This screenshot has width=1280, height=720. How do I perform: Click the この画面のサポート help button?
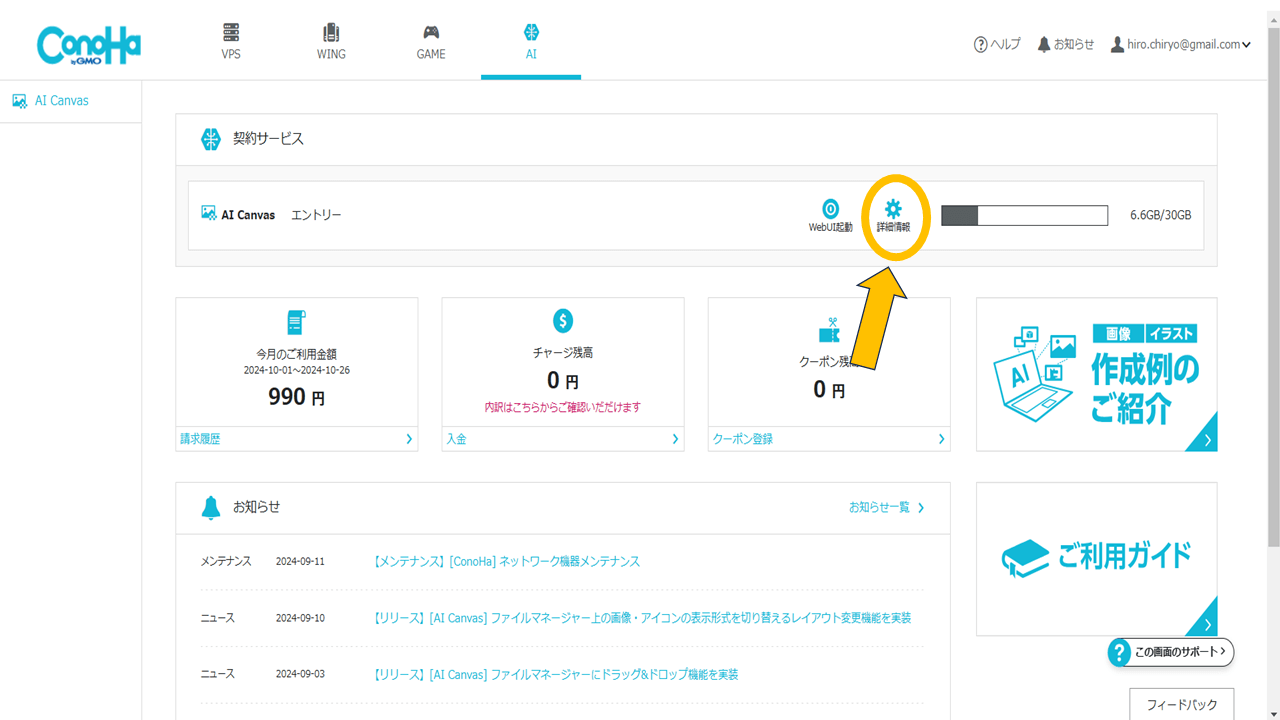click(1171, 652)
